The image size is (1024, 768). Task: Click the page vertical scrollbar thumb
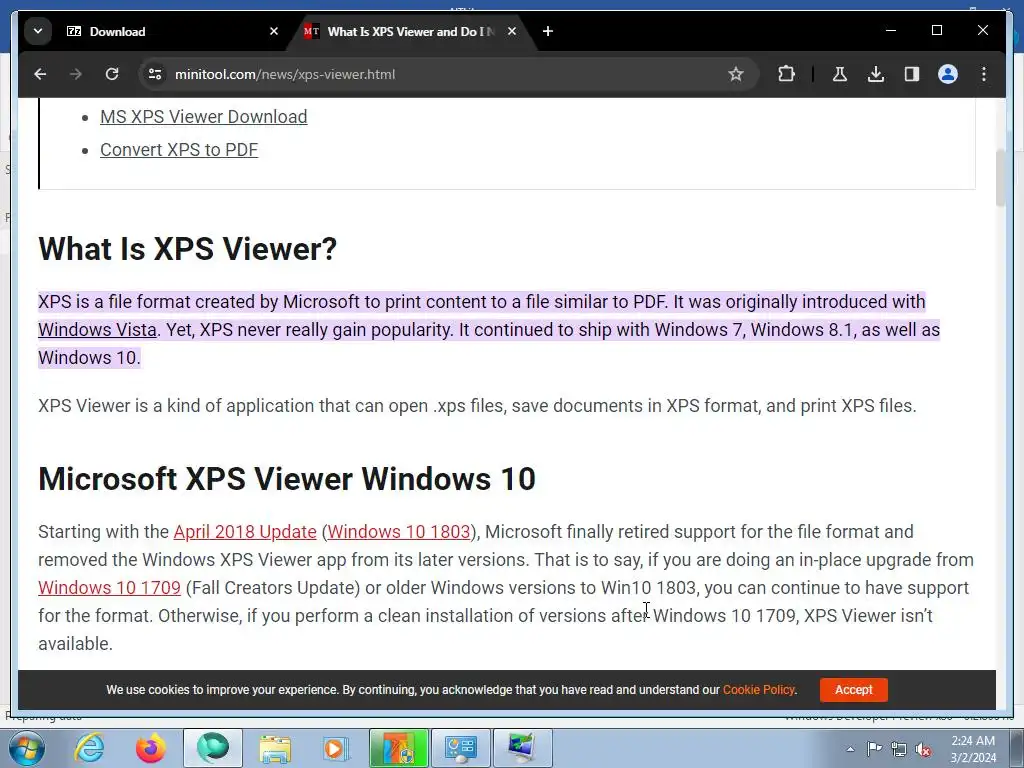pyautogui.click(x=1000, y=178)
